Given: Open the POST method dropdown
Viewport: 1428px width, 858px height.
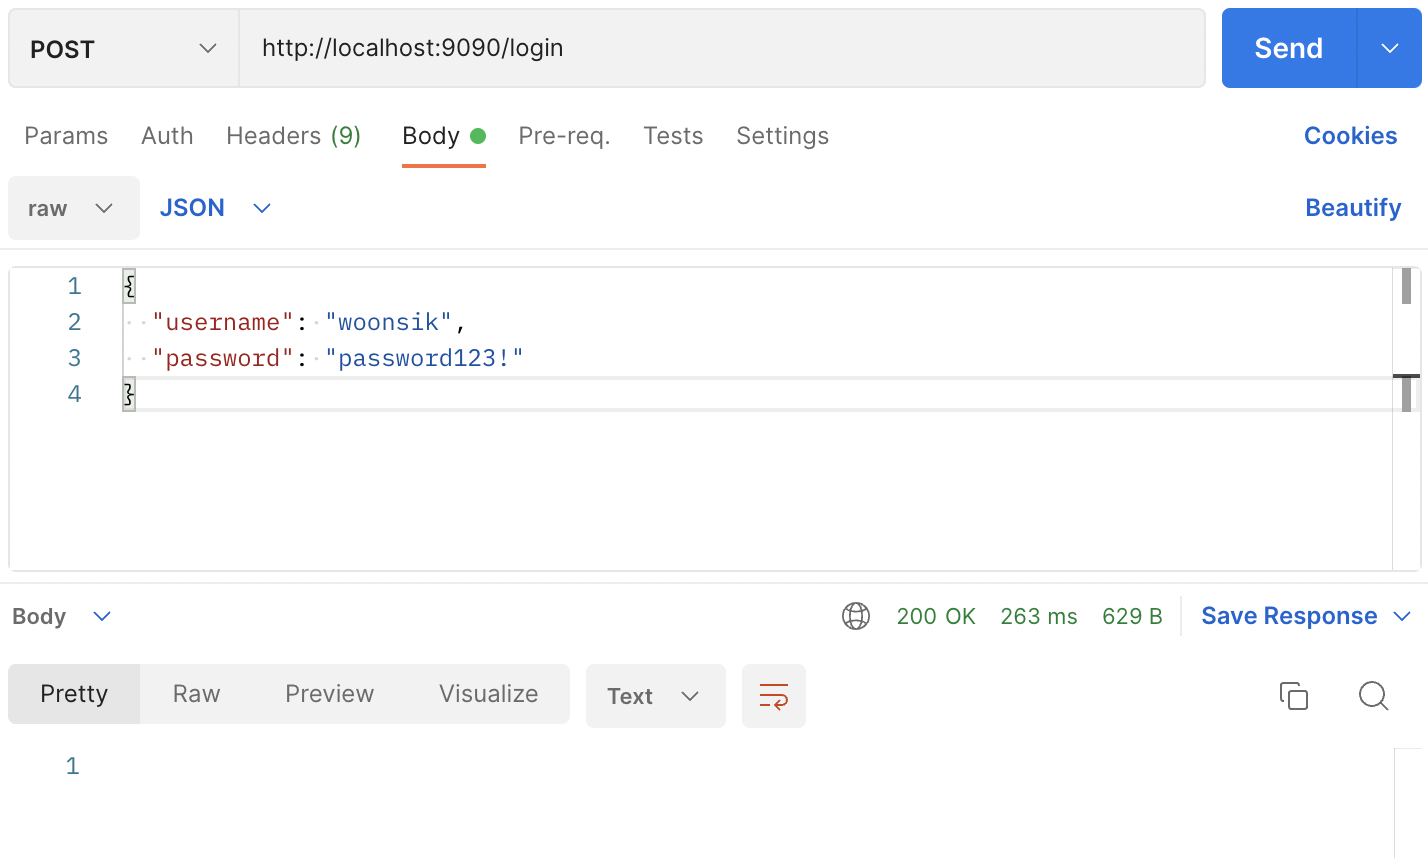Looking at the screenshot, I should (x=124, y=48).
